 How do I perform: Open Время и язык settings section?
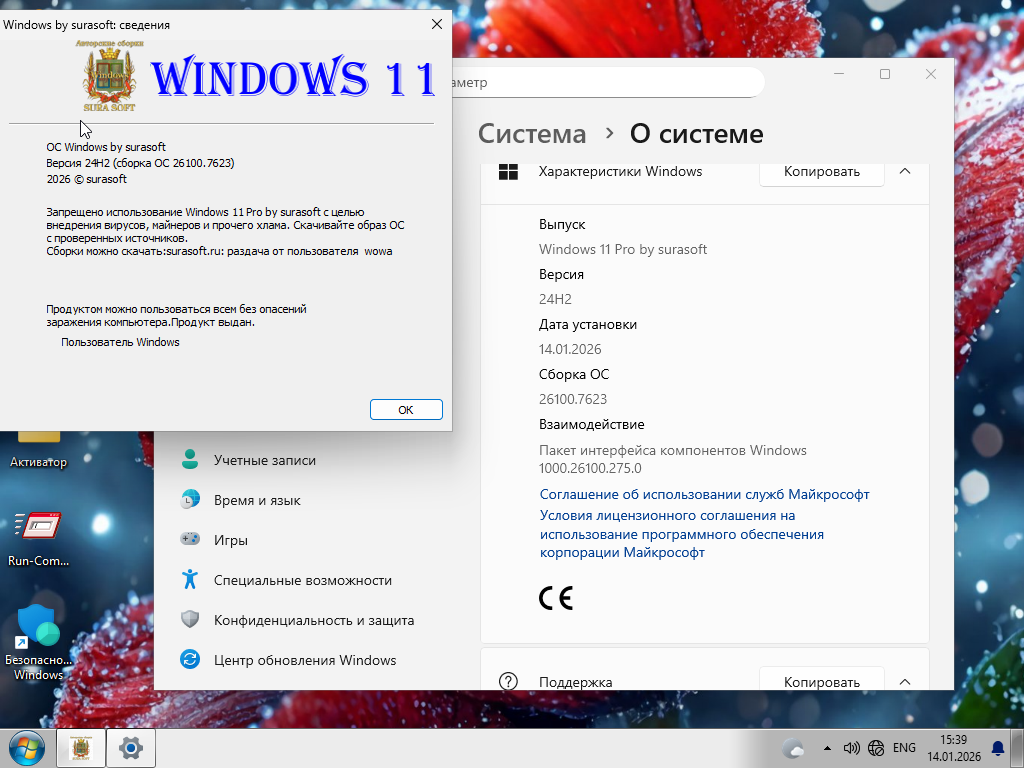pyautogui.click(x=257, y=500)
